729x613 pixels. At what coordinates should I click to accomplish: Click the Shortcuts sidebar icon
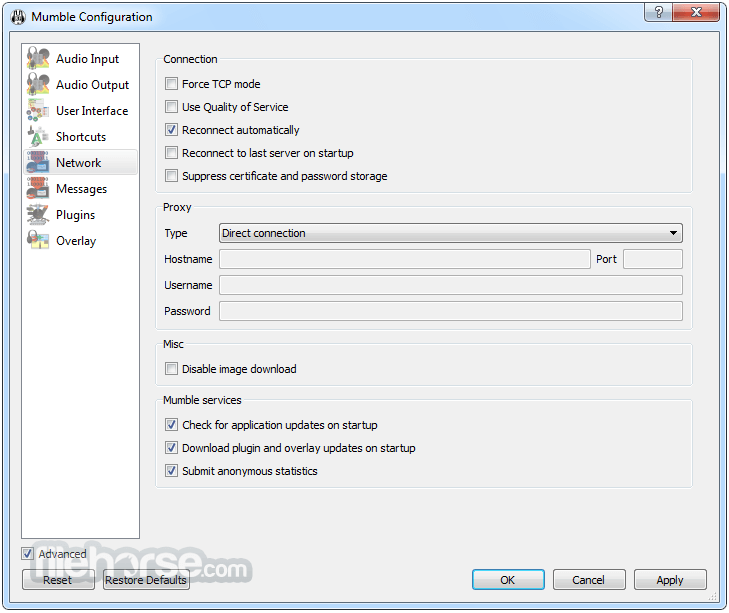[38, 136]
